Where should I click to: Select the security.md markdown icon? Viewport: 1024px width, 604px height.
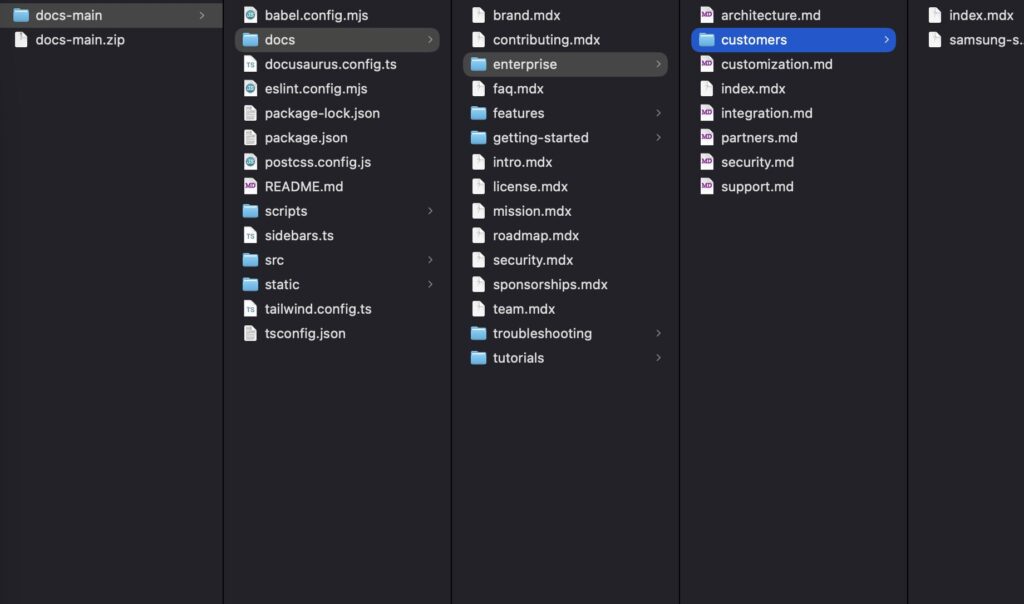click(x=706, y=162)
